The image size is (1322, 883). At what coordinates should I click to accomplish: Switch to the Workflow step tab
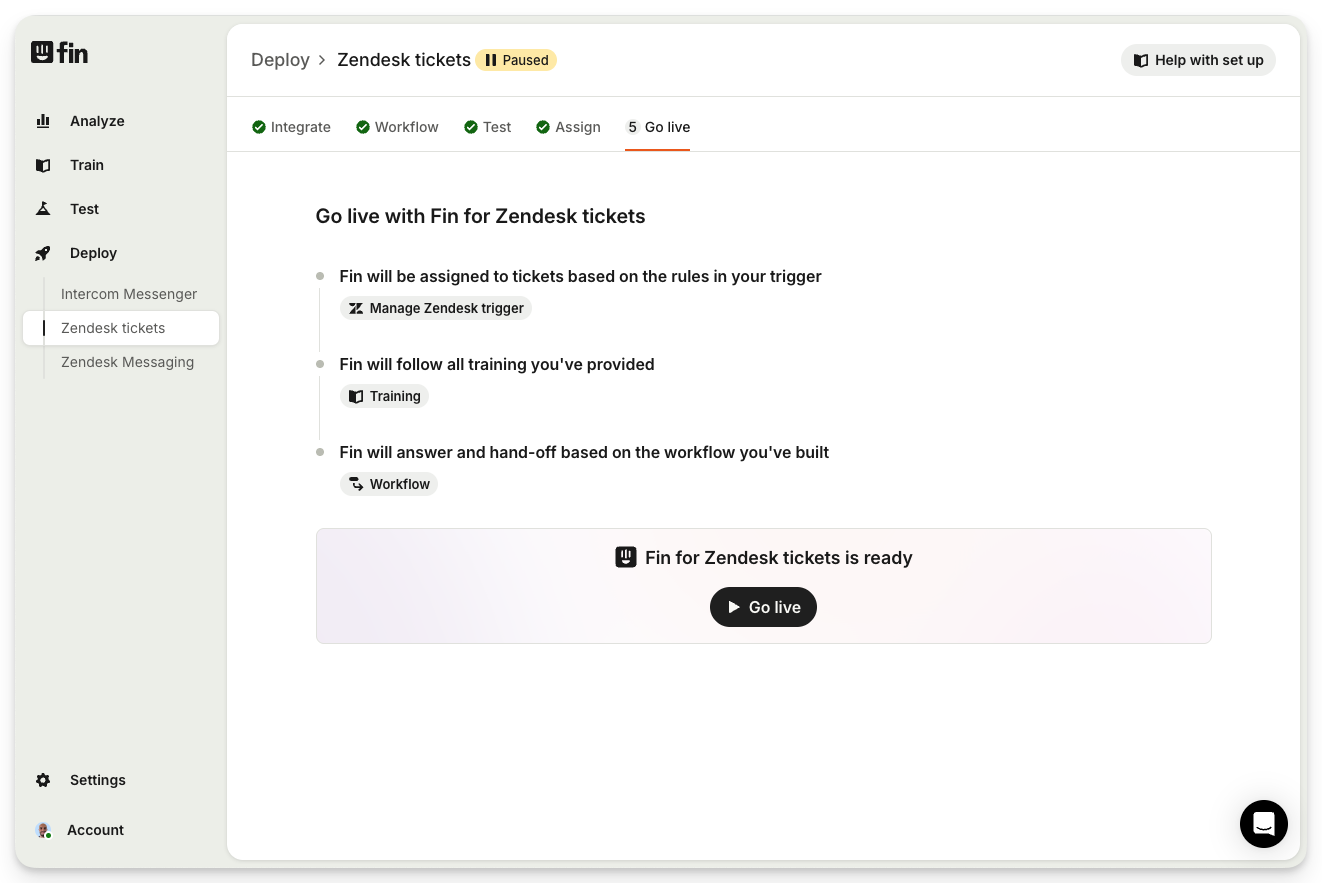click(397, 127)
